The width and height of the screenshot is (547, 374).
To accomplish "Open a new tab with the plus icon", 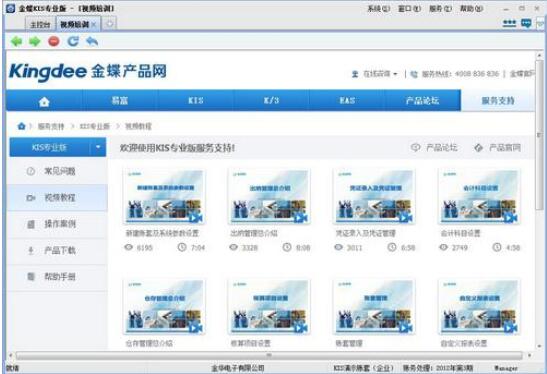I will 110,24.
